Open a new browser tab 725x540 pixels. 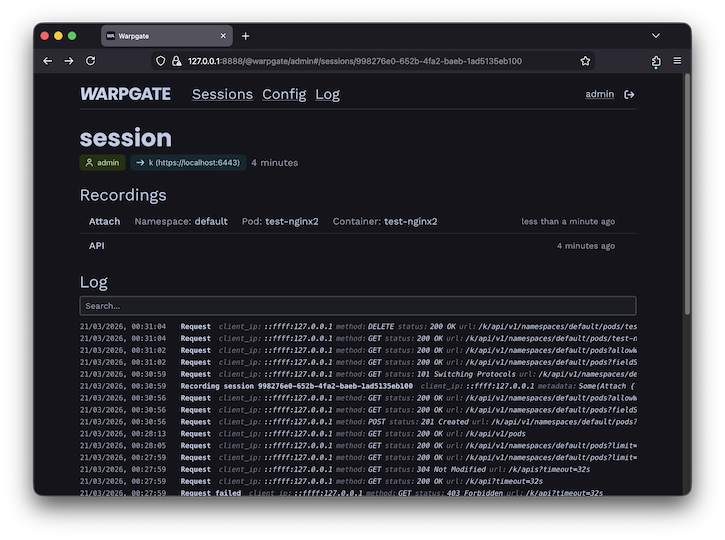[246, 36]
